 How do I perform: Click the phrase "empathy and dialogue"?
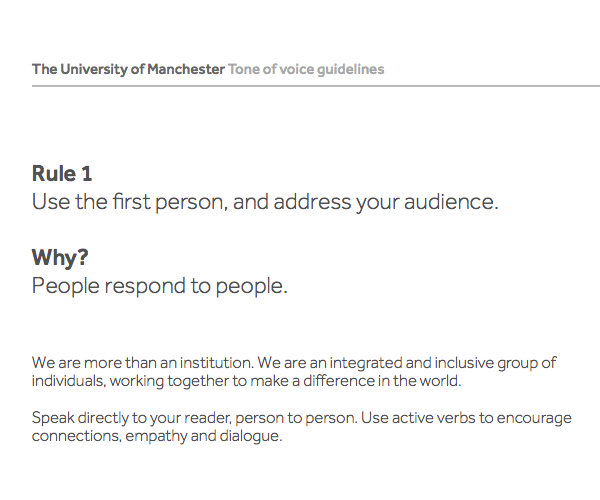pyautogui.click(x=204, y=436)
